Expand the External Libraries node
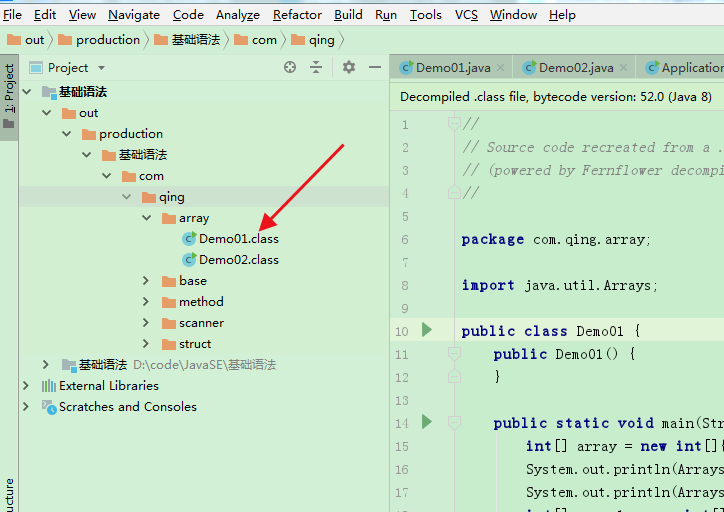Screen dimensions: 724x512 26,386
